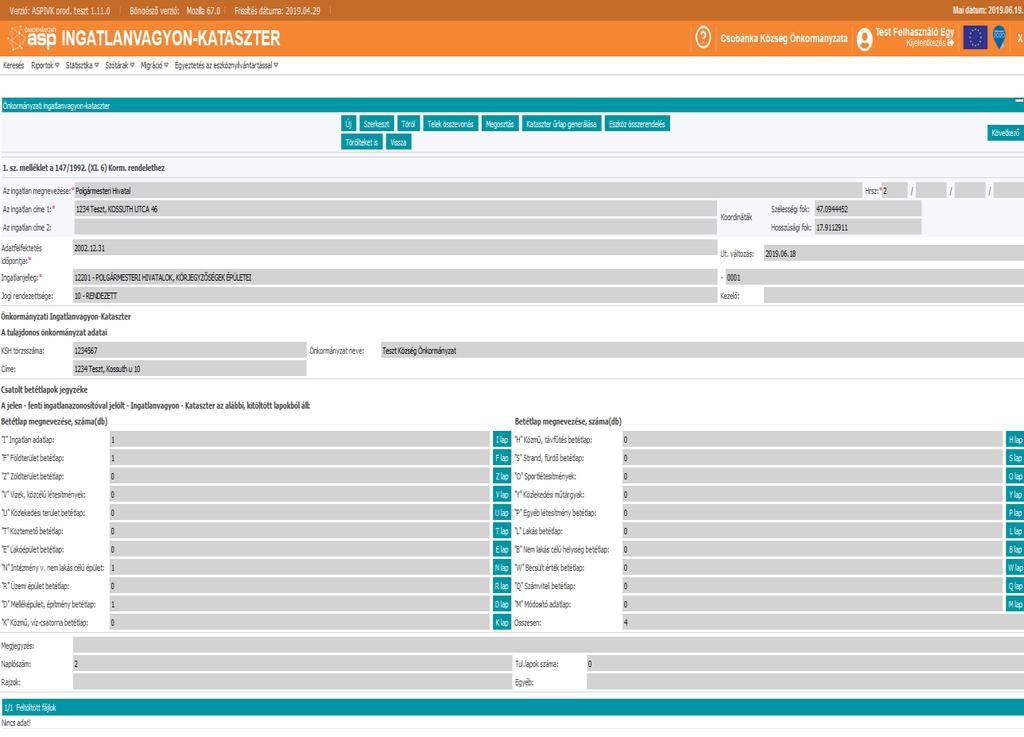Open the D lap button

click(502, 604)
